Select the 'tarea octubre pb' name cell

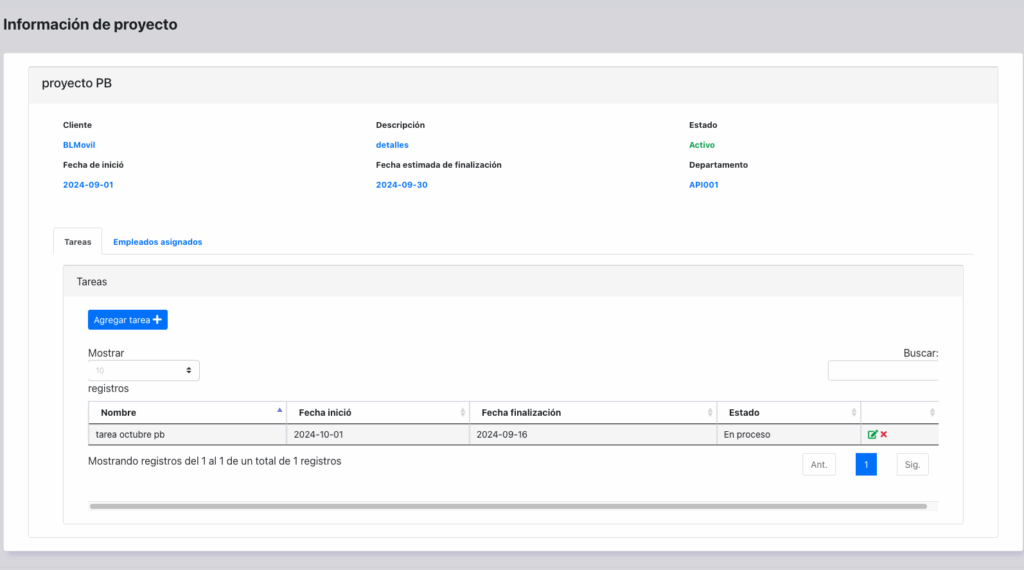(x=187, y=434)
